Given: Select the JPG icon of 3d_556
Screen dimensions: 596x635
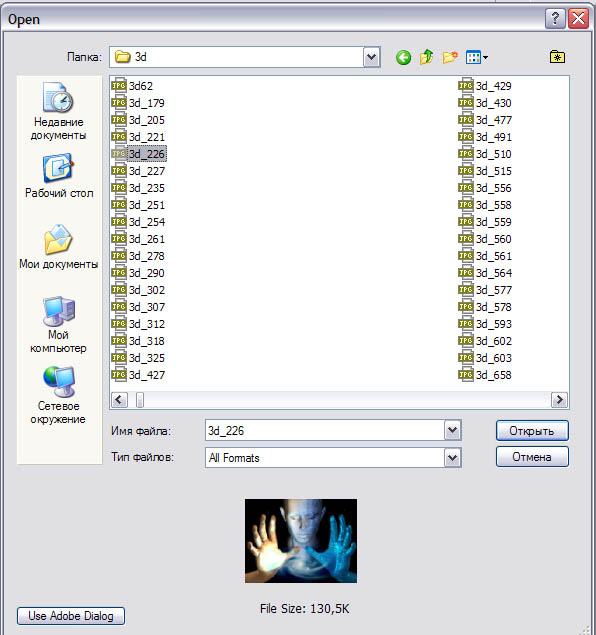Looking at the screenshot, I should coord(466,188).
